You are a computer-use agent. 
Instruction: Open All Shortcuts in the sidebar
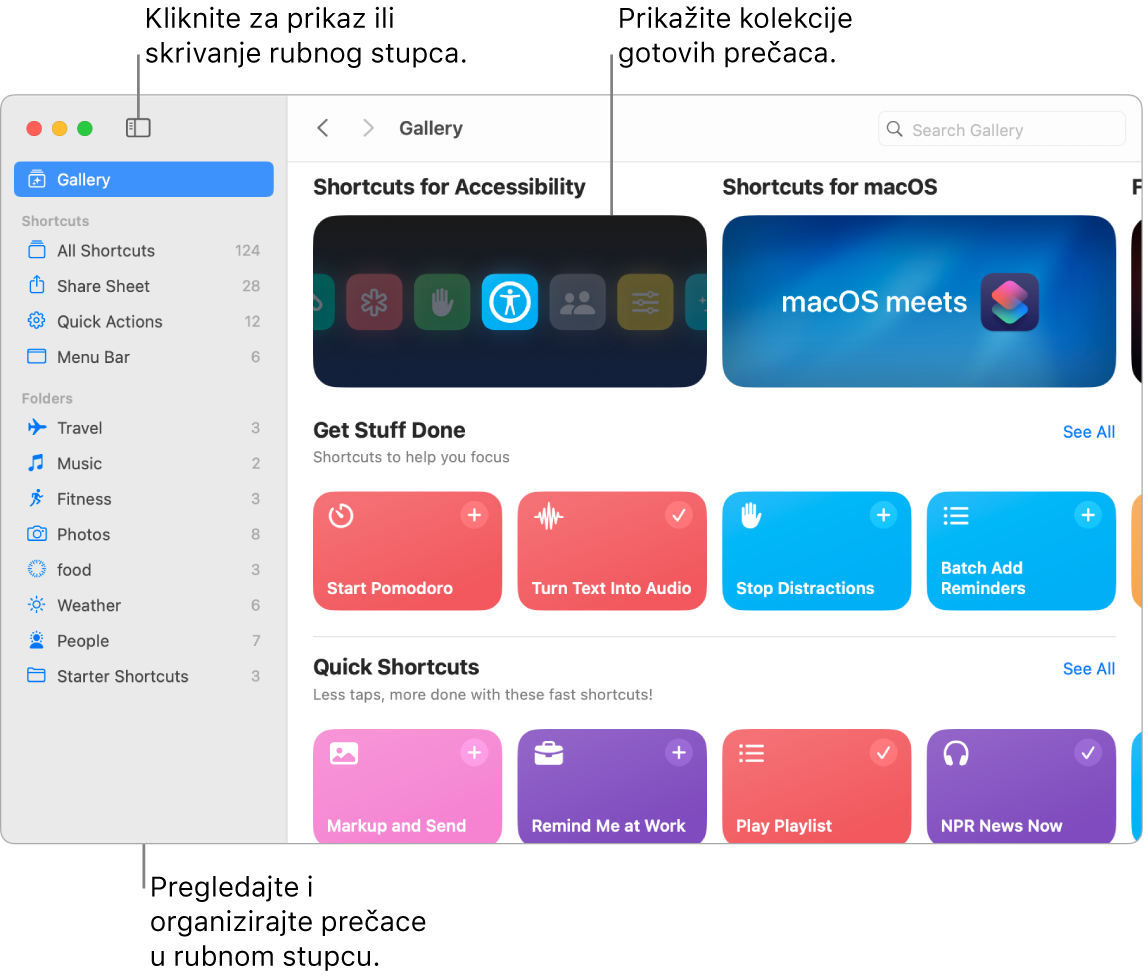[144, 250]
